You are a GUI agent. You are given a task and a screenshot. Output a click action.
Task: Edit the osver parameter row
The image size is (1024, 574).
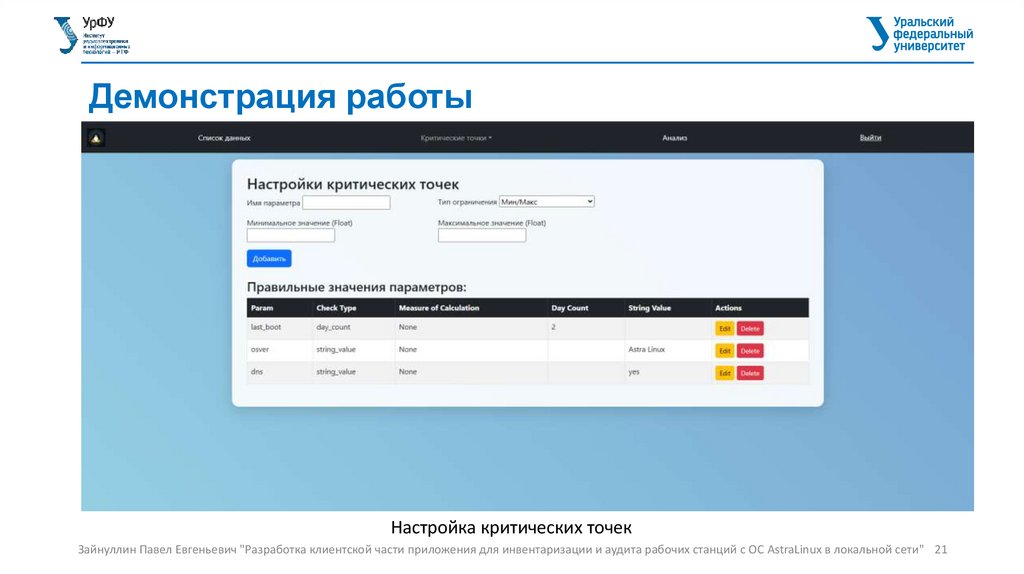click(x=724, y=351)
